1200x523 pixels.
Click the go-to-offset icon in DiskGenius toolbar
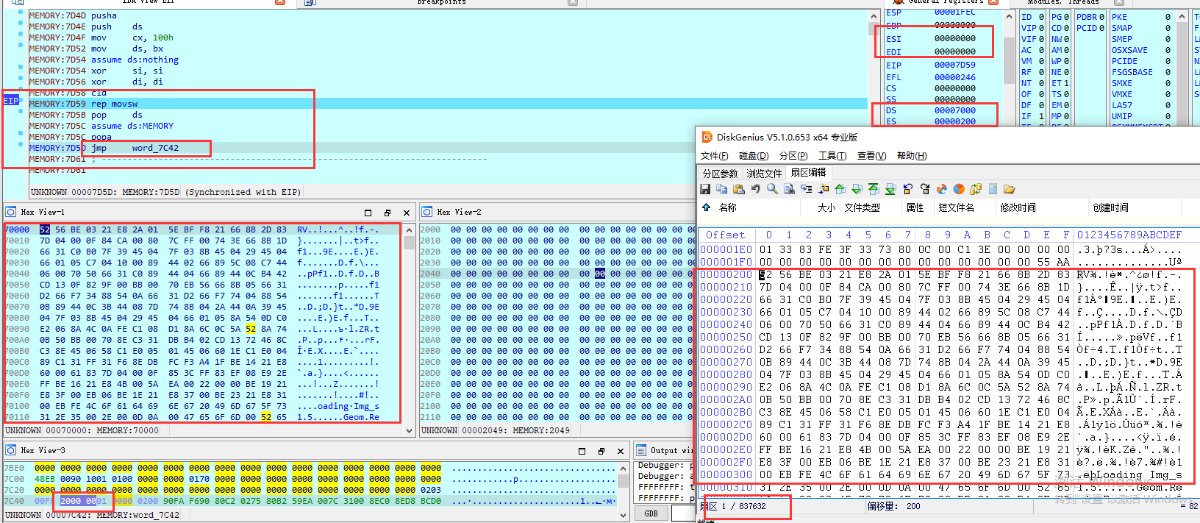[807, 188]
